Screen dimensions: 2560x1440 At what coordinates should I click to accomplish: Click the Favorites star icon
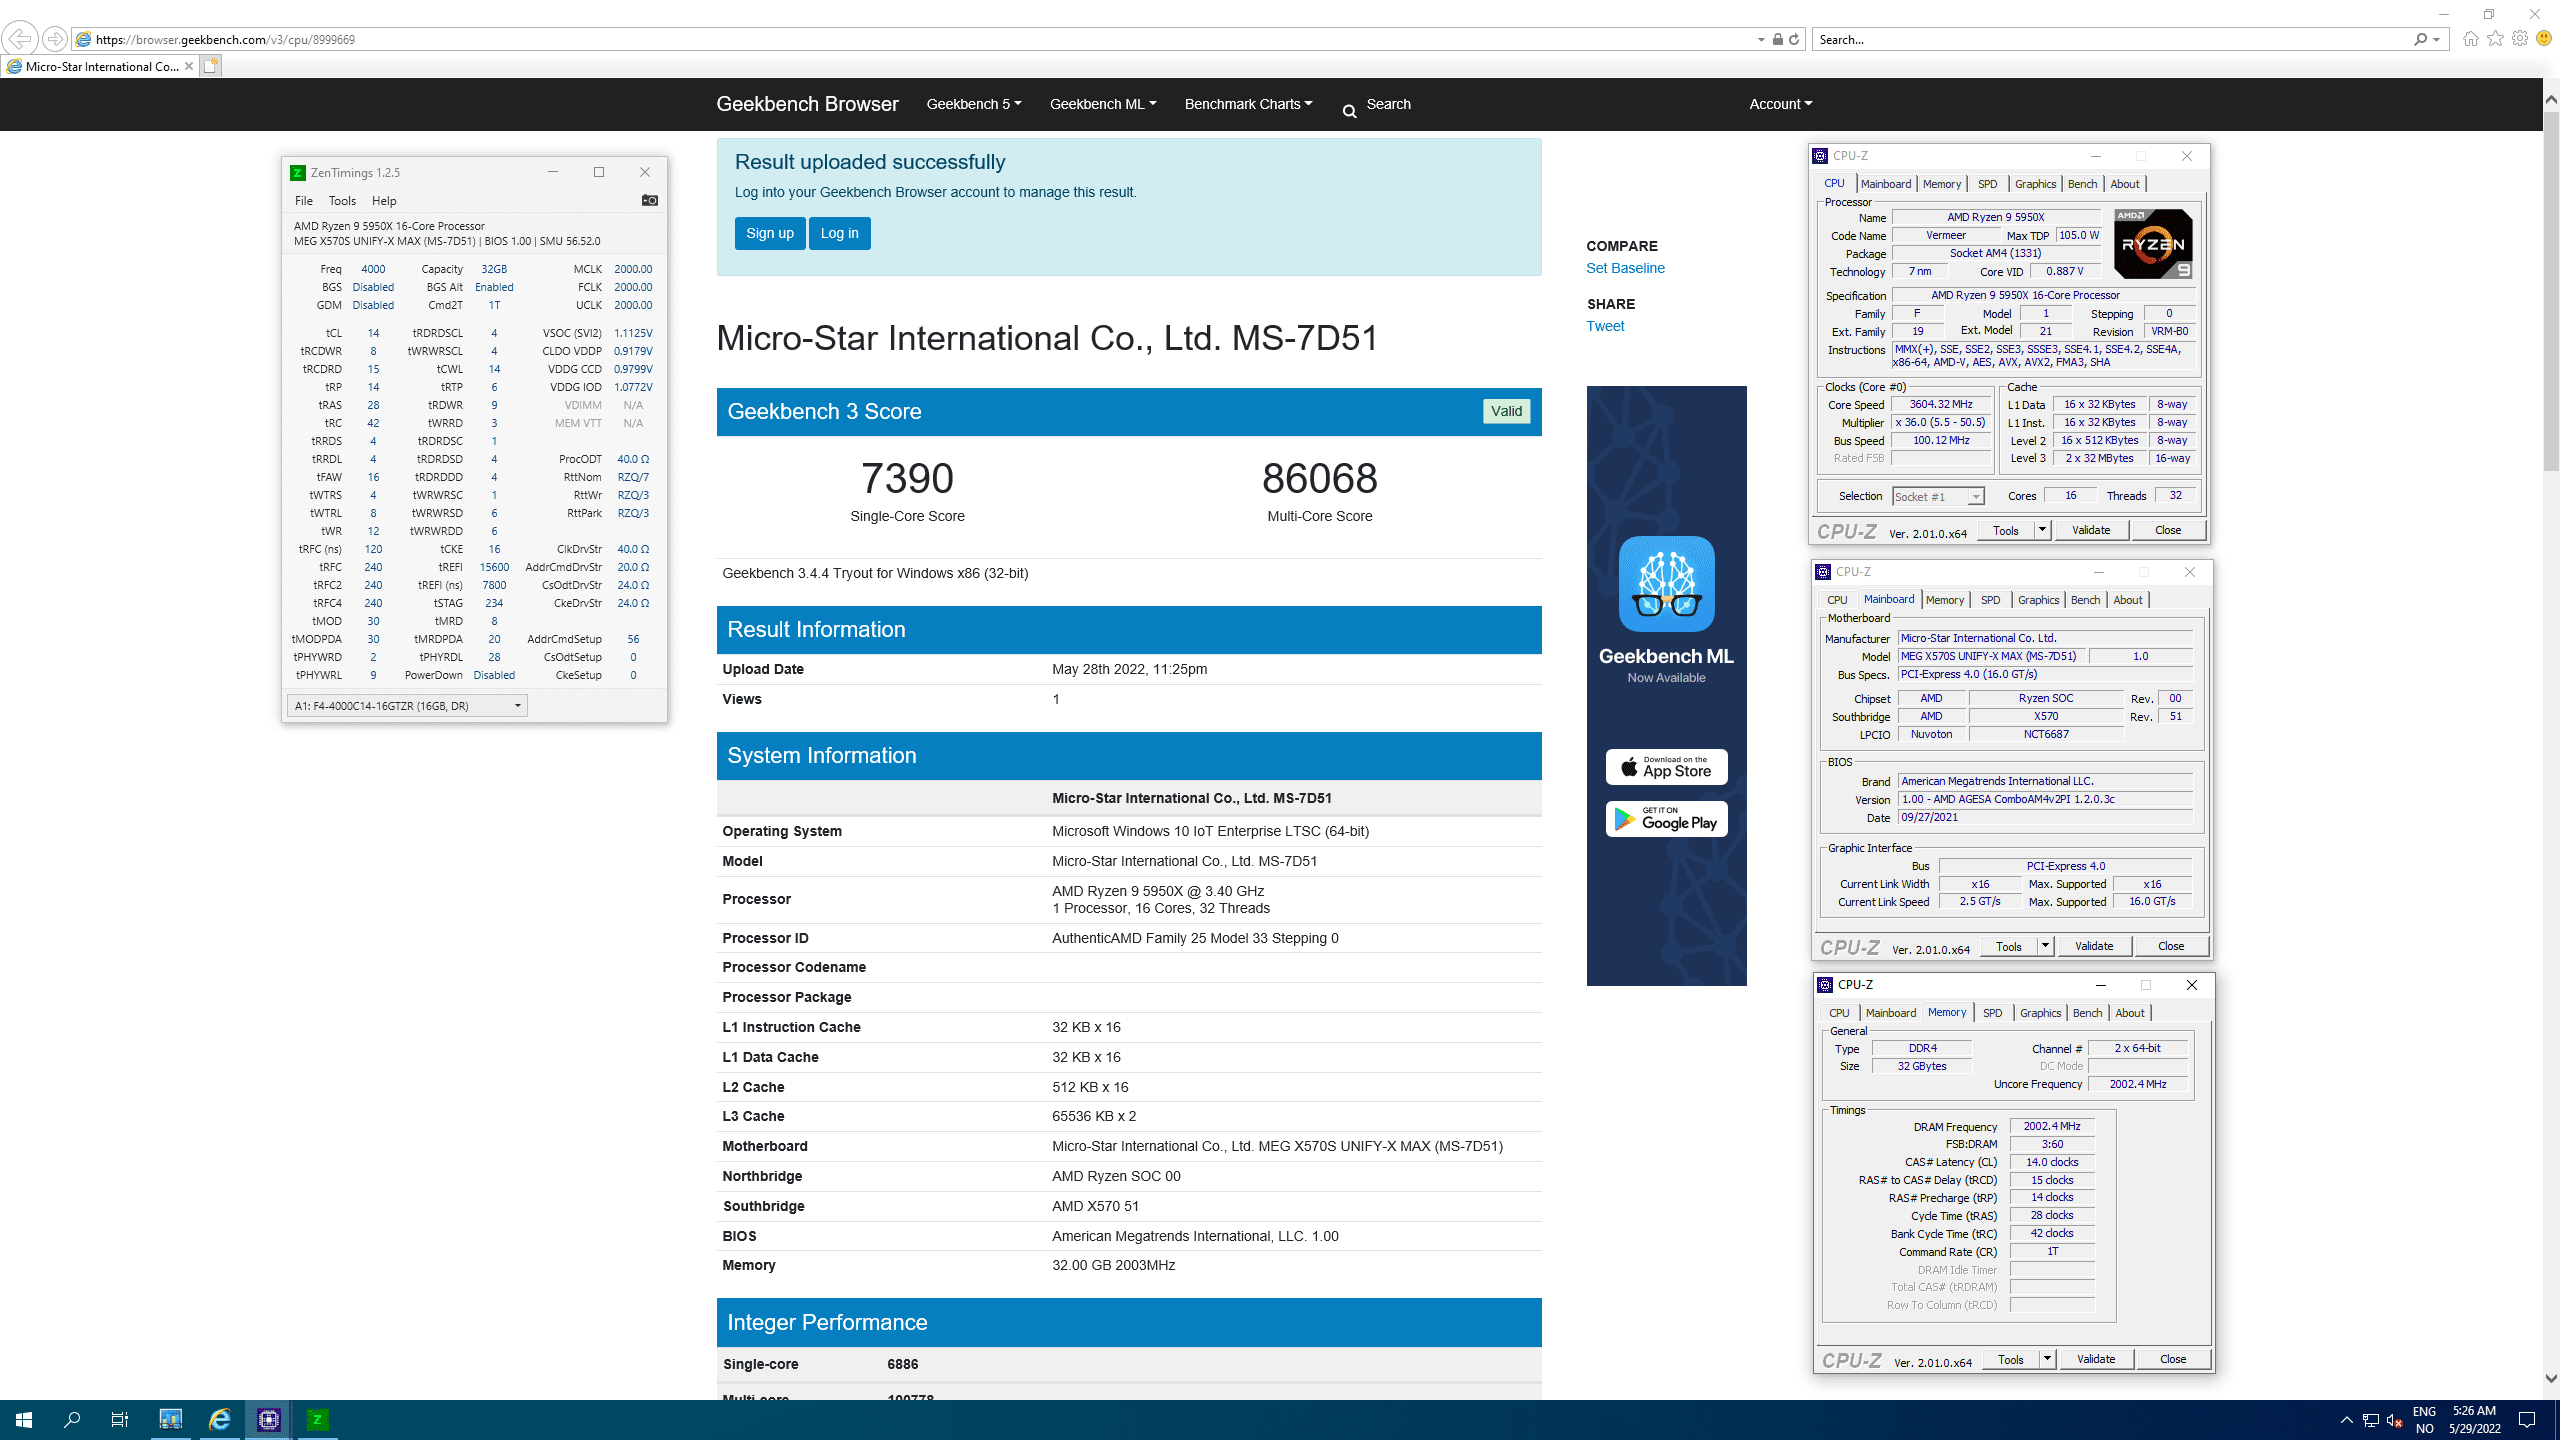(2496, 39)
